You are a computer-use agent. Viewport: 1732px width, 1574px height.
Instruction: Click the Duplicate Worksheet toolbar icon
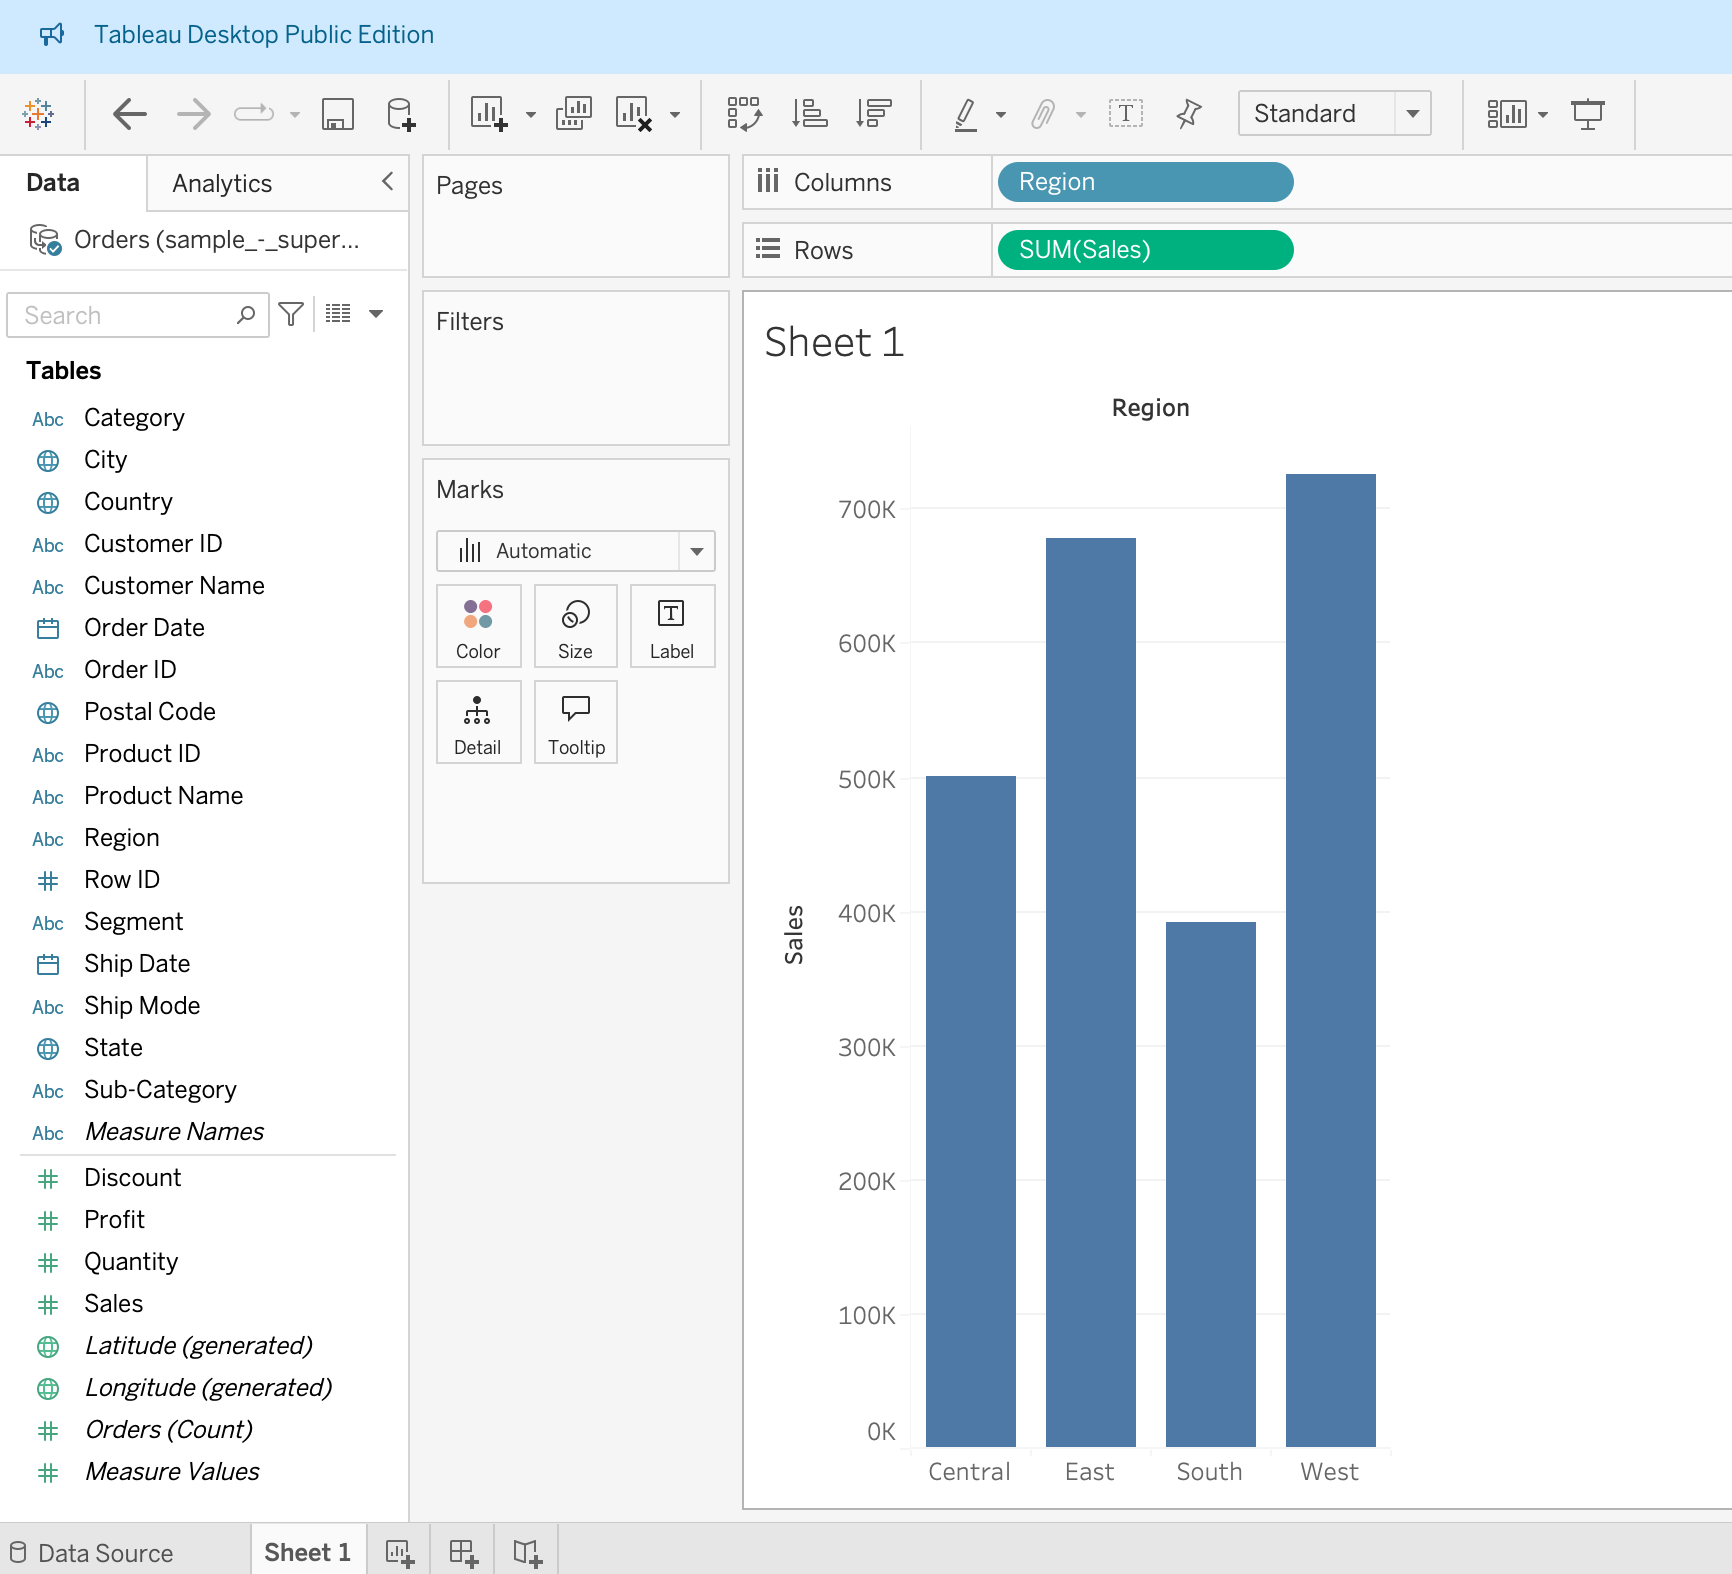point(574,114)
